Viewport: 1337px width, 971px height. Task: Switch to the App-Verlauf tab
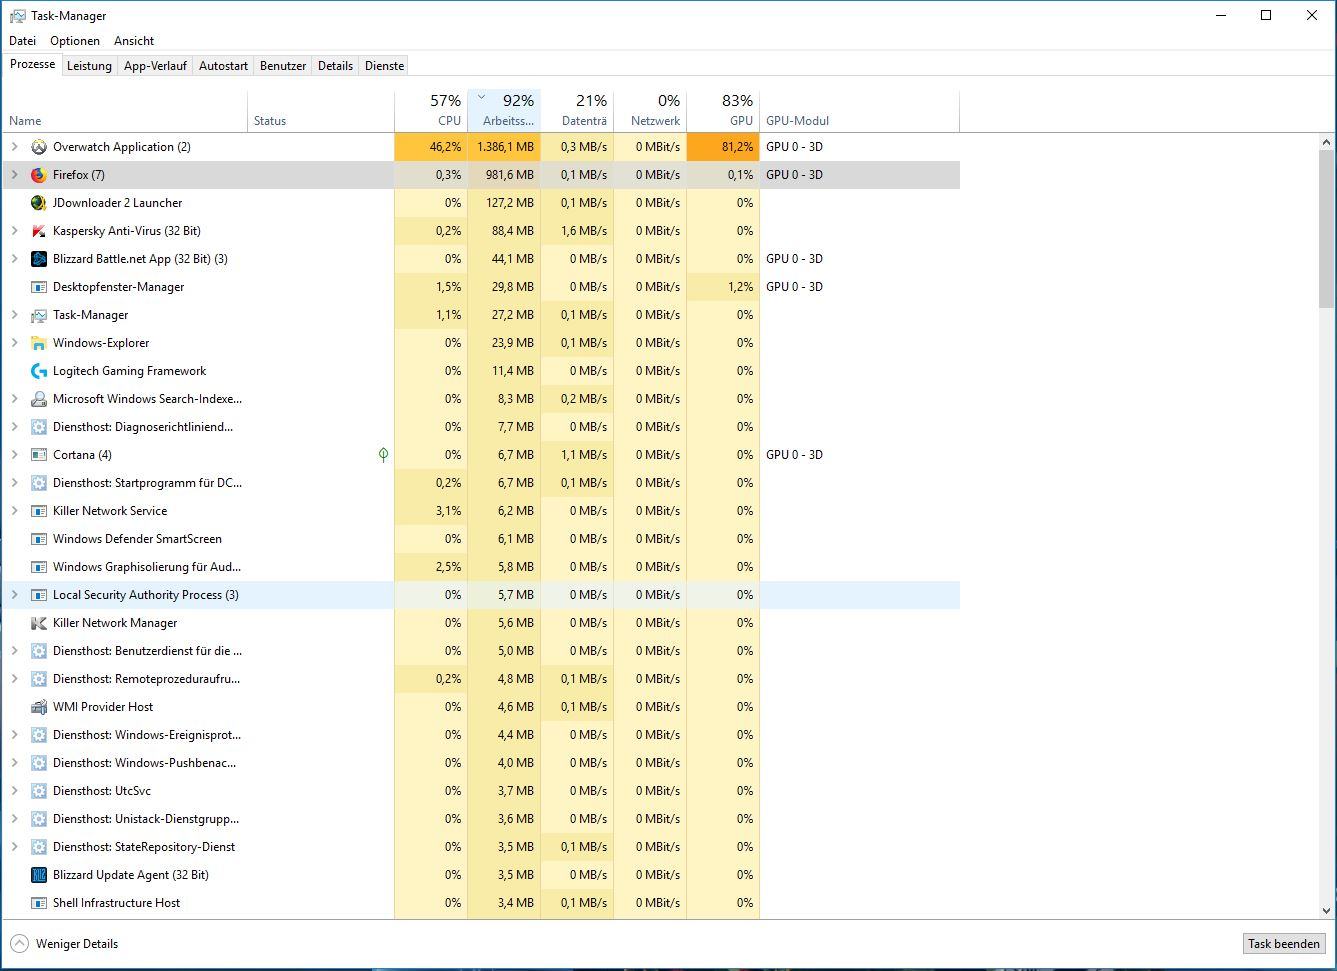(x=155, y=66)
